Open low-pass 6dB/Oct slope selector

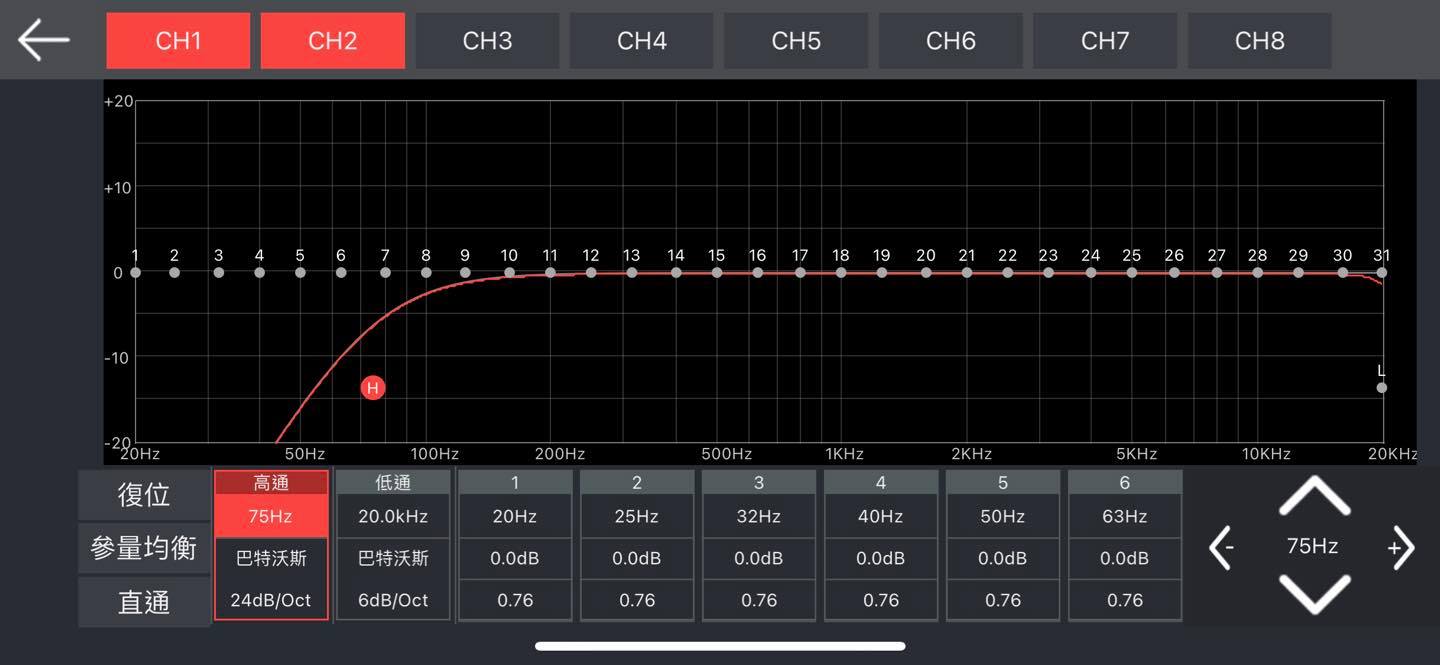(393, 600)
